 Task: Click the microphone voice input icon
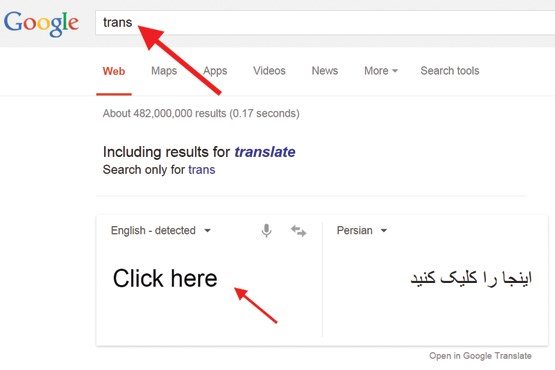tap(267, 230)
